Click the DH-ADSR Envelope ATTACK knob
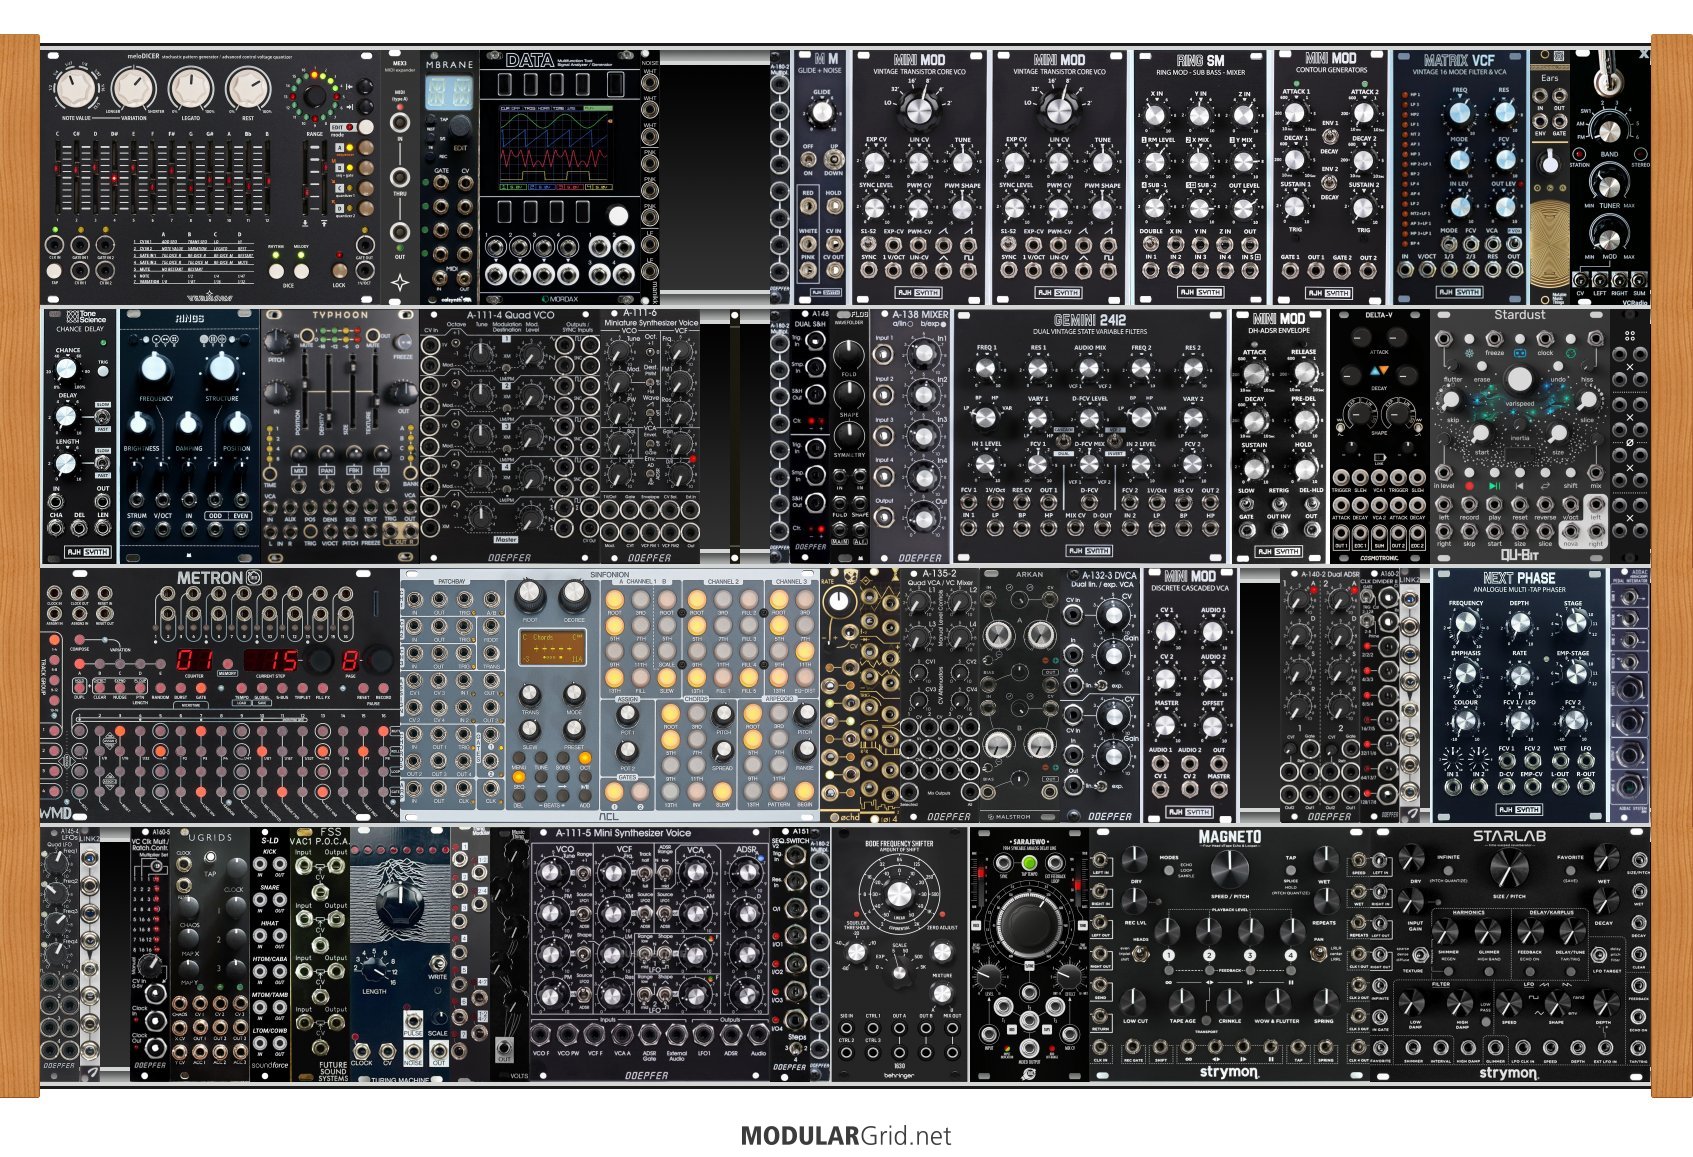 [1254, 373]
